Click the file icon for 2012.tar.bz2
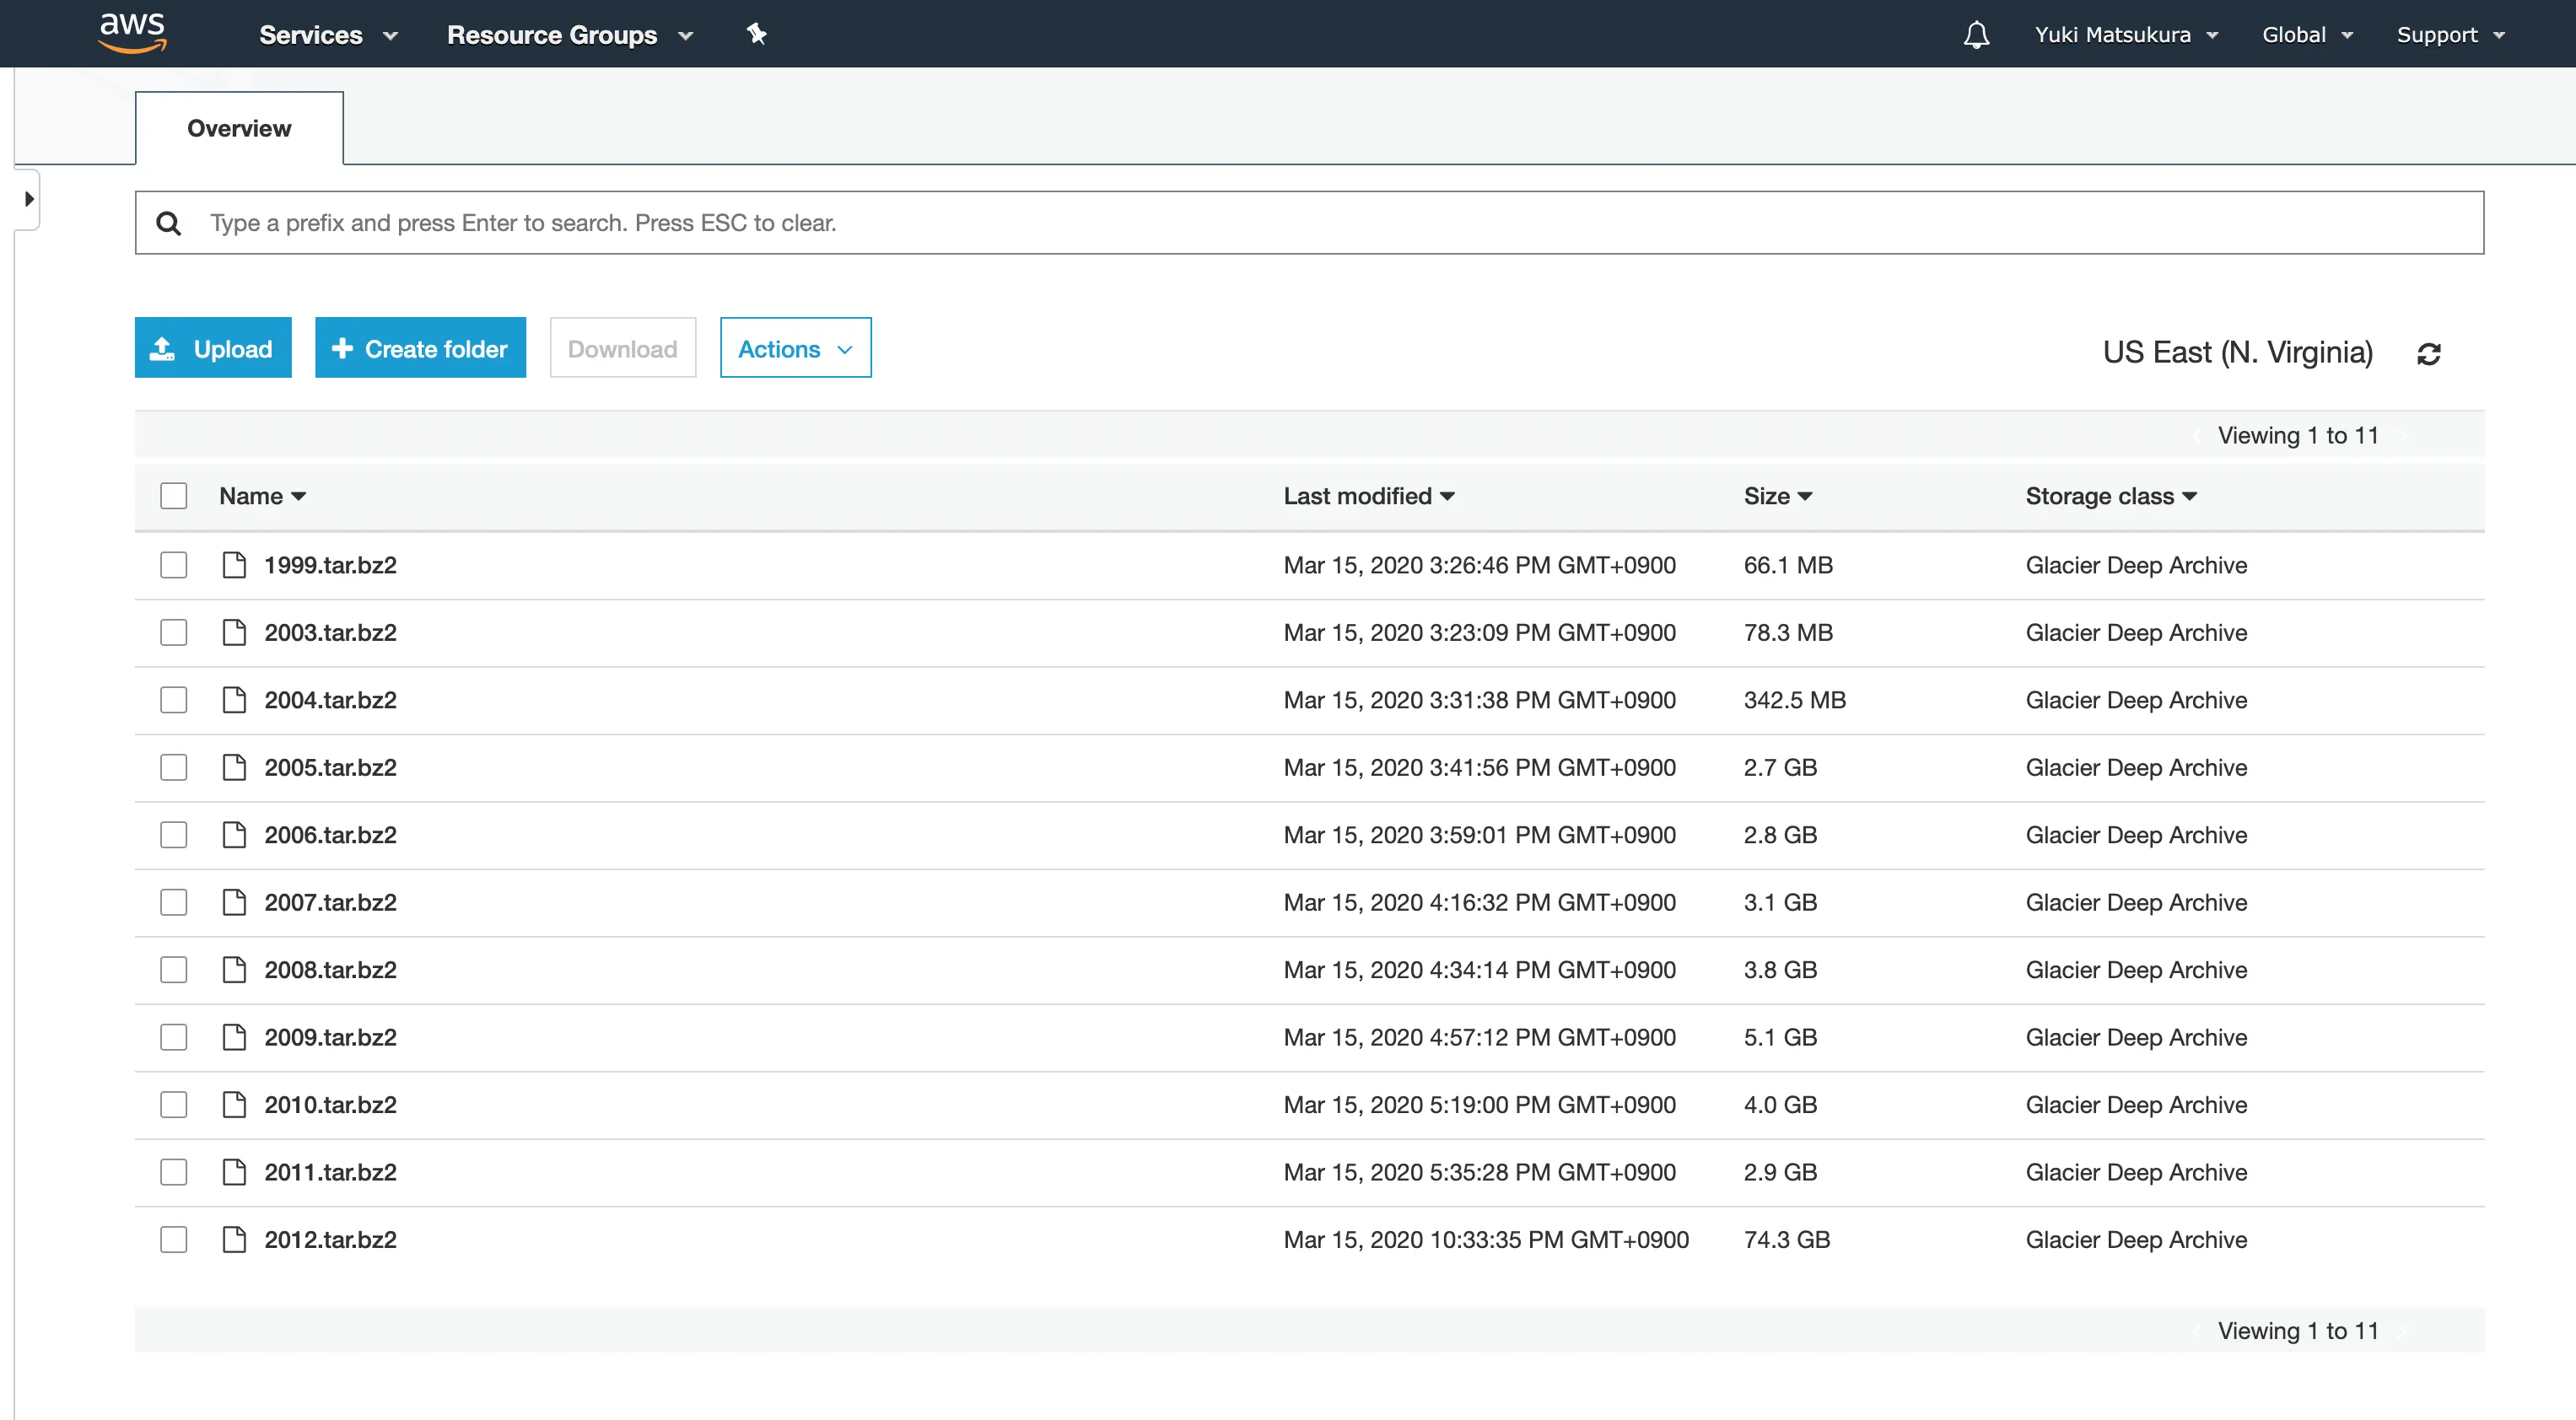Viewport: 2576px width, 1420px height. [x=234, y=1240]
